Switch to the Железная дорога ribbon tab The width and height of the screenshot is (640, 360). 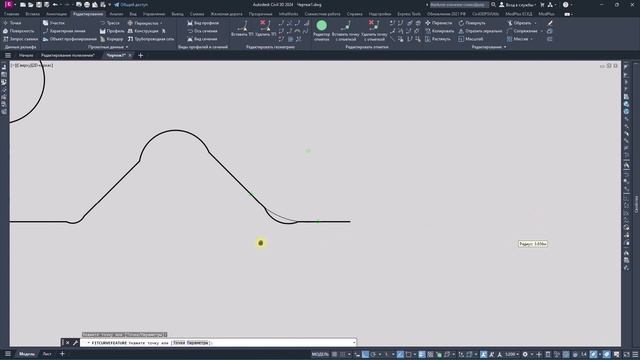[x=227, y=14]
